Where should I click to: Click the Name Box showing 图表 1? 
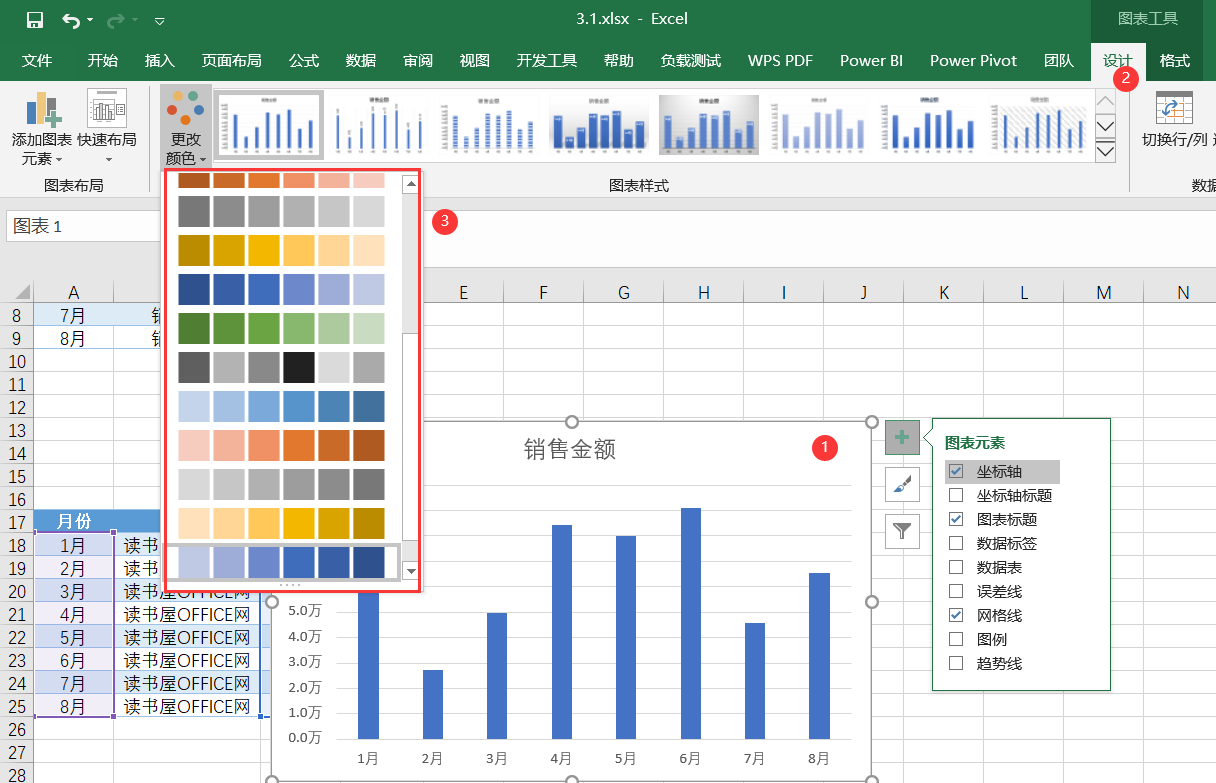tap(80, 226)
